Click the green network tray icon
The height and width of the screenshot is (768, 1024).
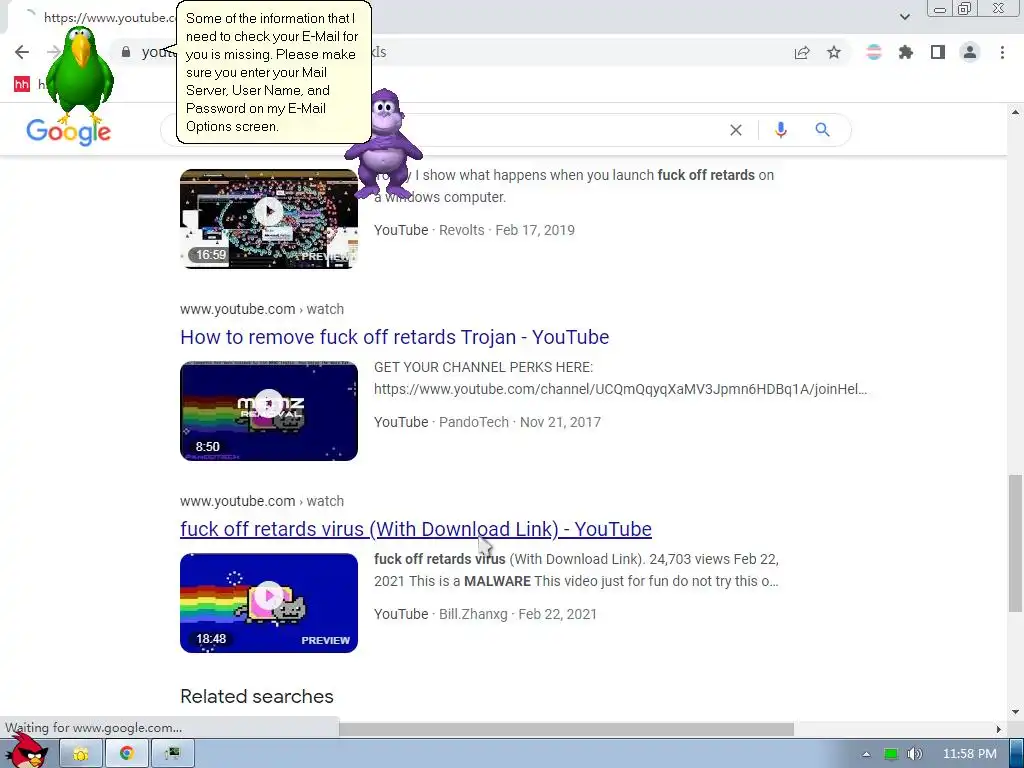[x=890, y=754]
